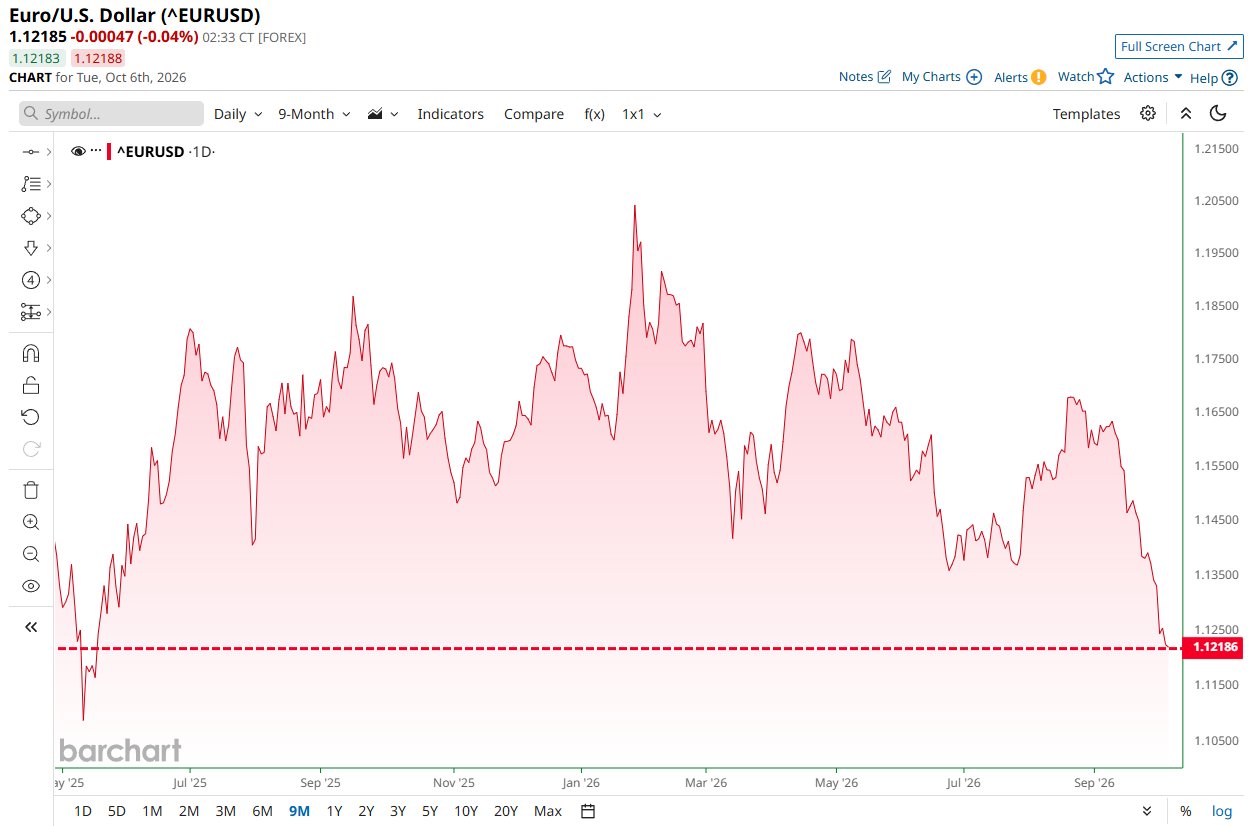Select the 10Y range tab
The image size is (1252, 826).
coord(466,811)
